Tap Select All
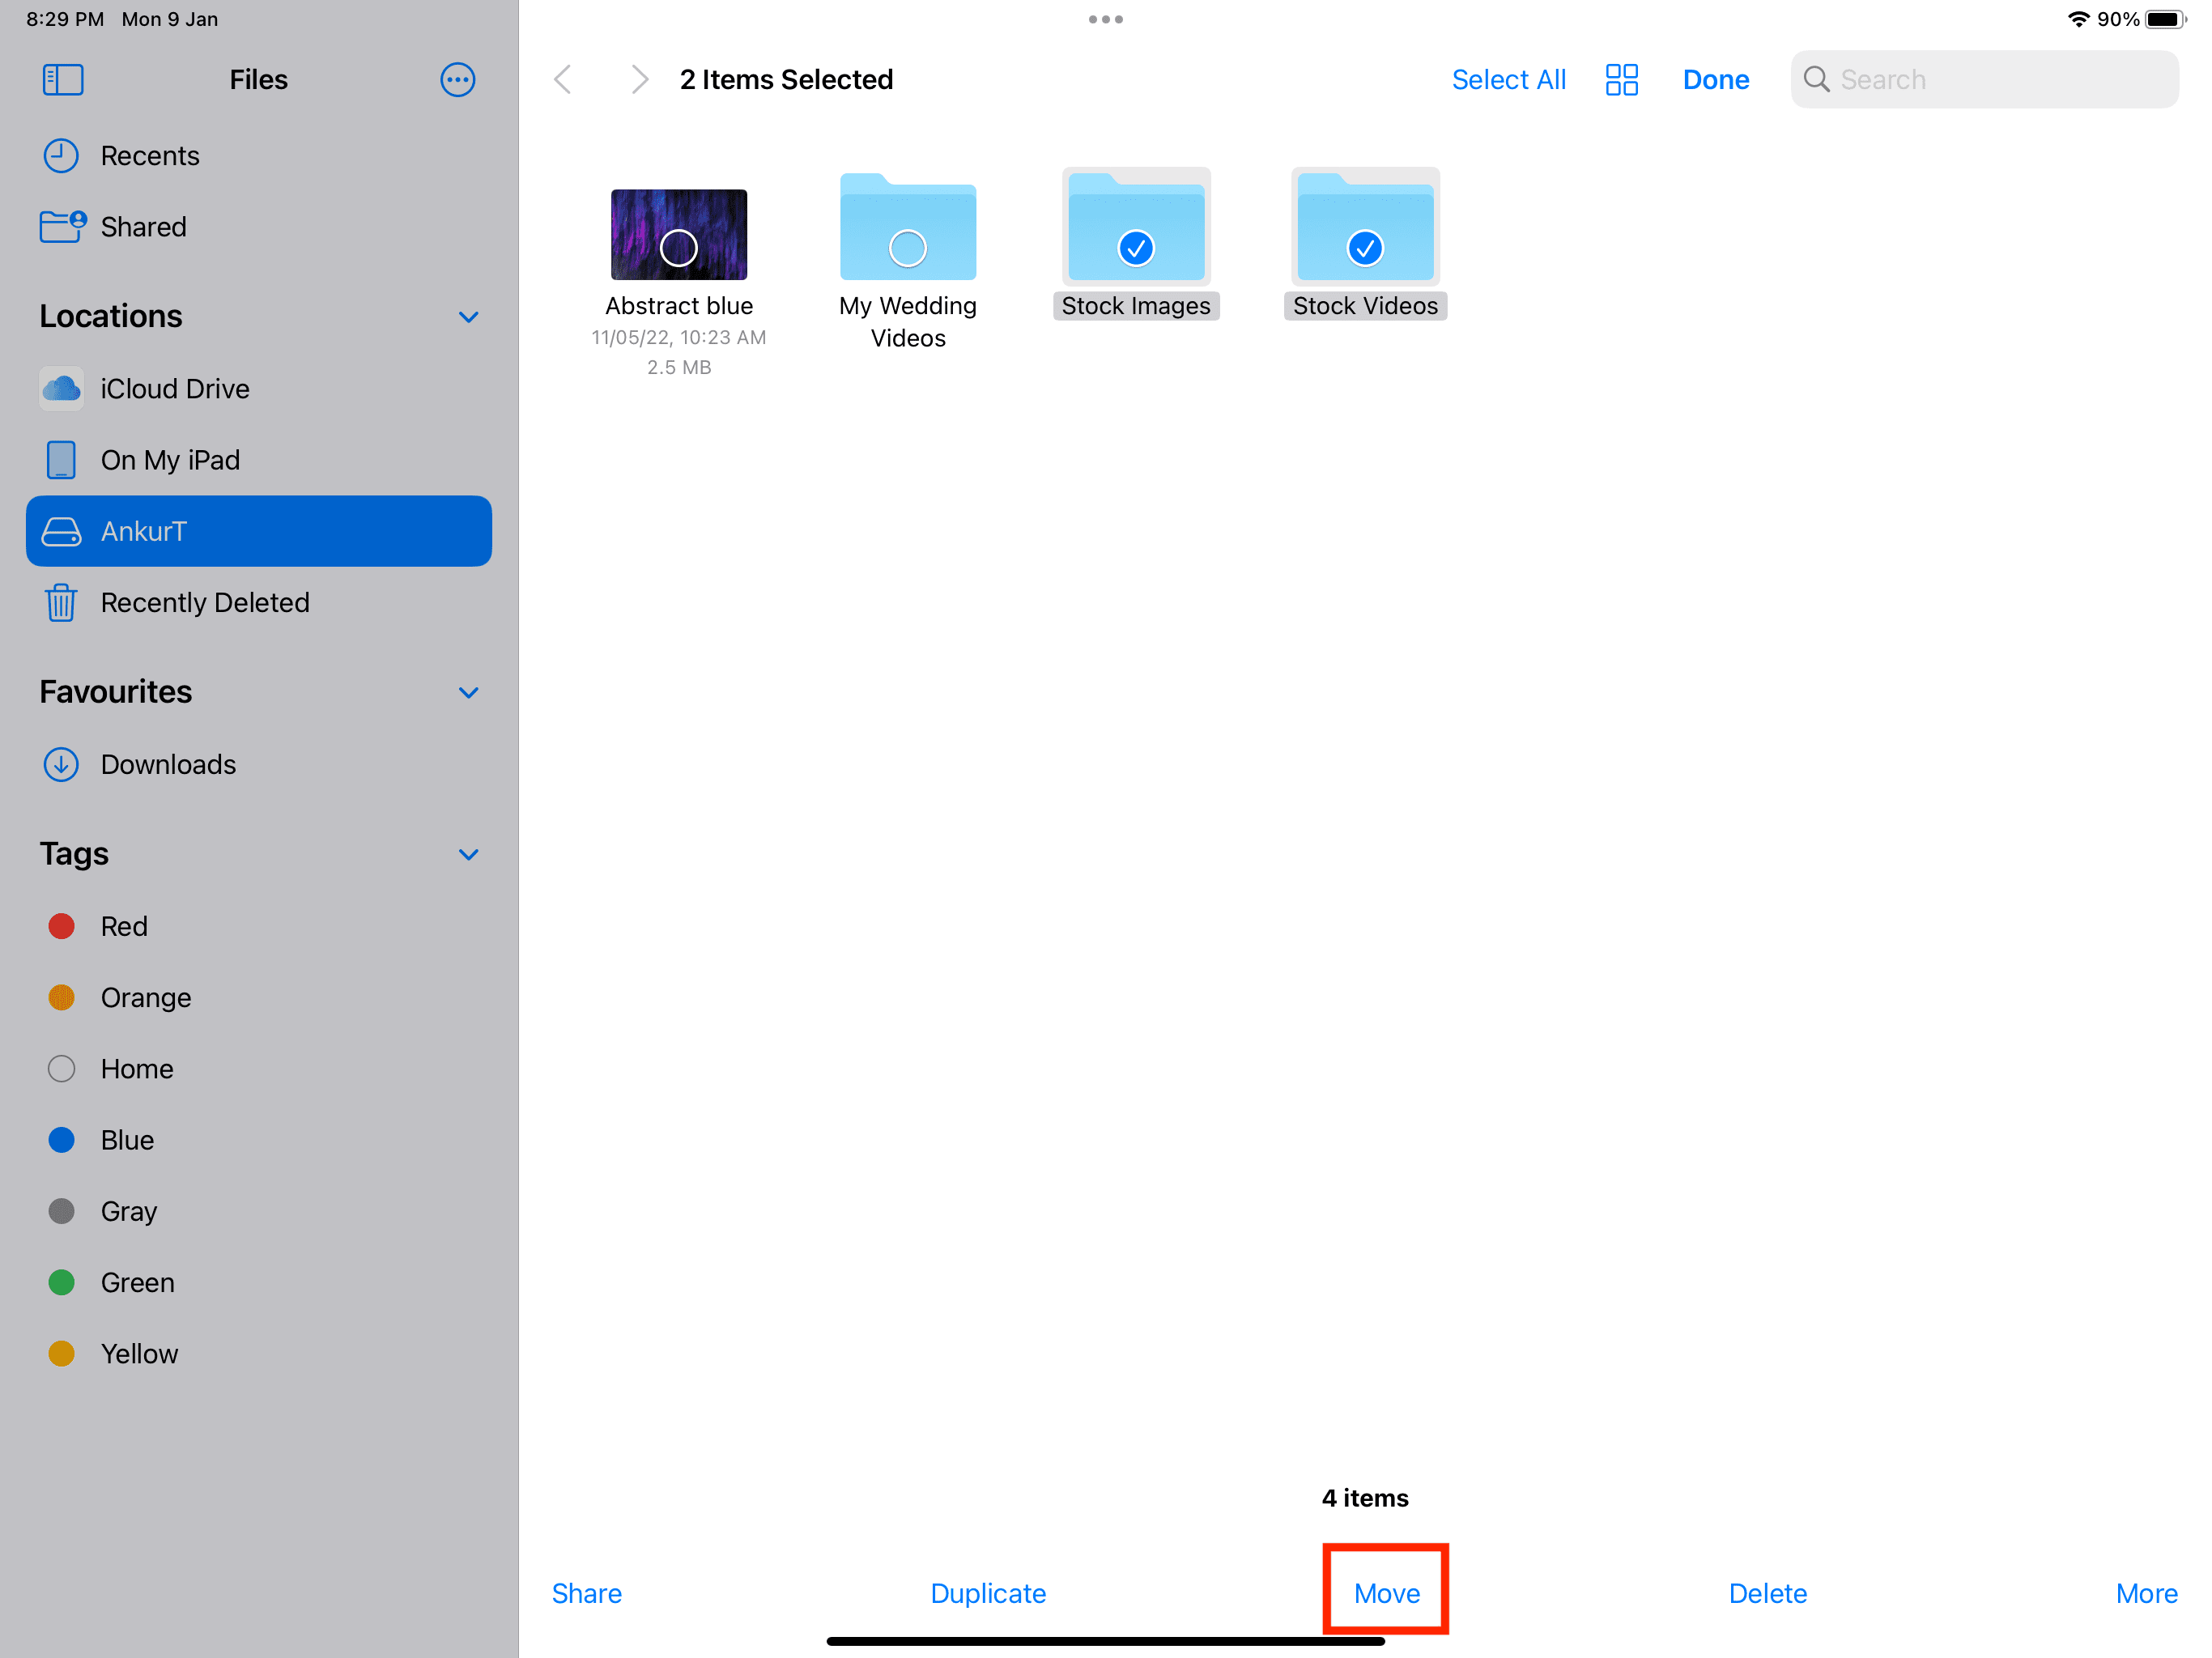2212x1658 pixels. click(x=1508, y=80)
